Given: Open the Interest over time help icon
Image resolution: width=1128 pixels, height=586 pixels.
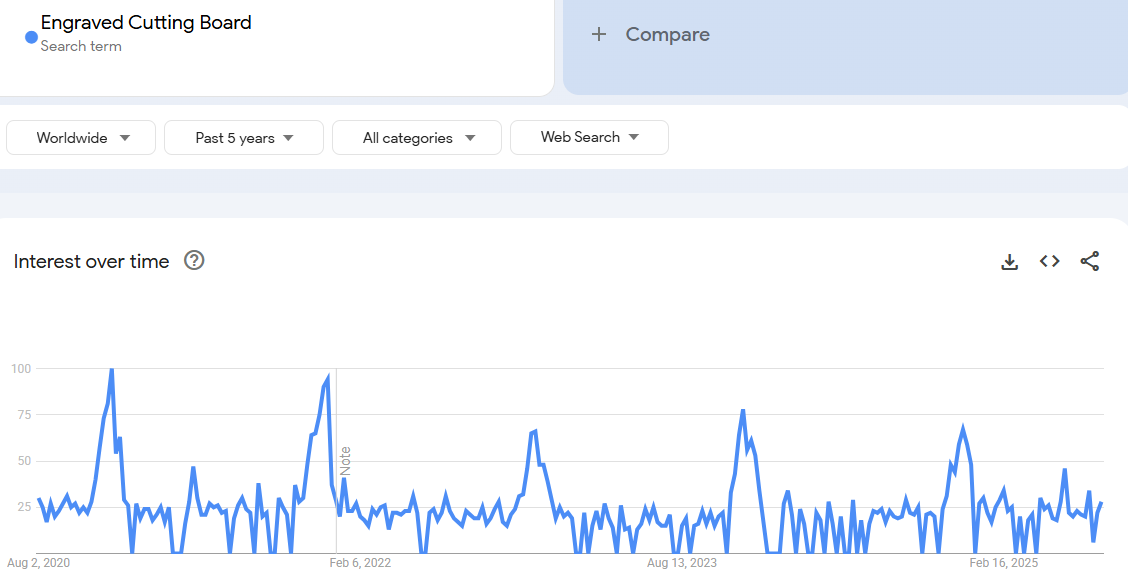Looking at the screenshot, I should click(194, 261).
